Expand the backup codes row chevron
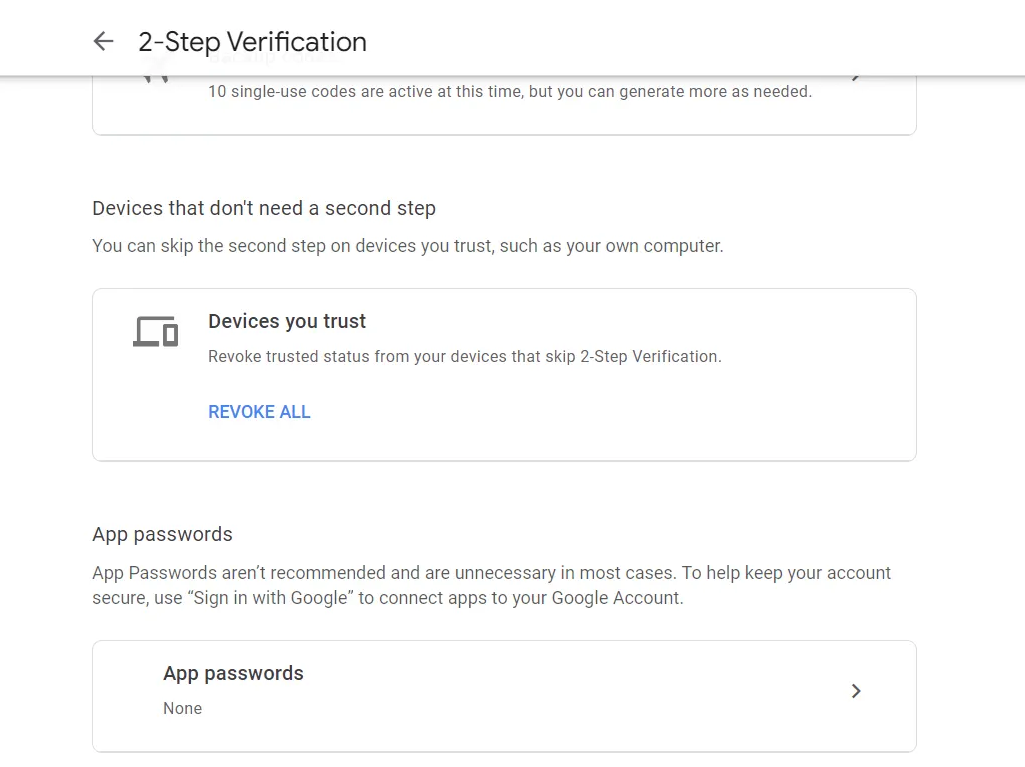Viewport: 1025px width, 767px height. [856, 78]
